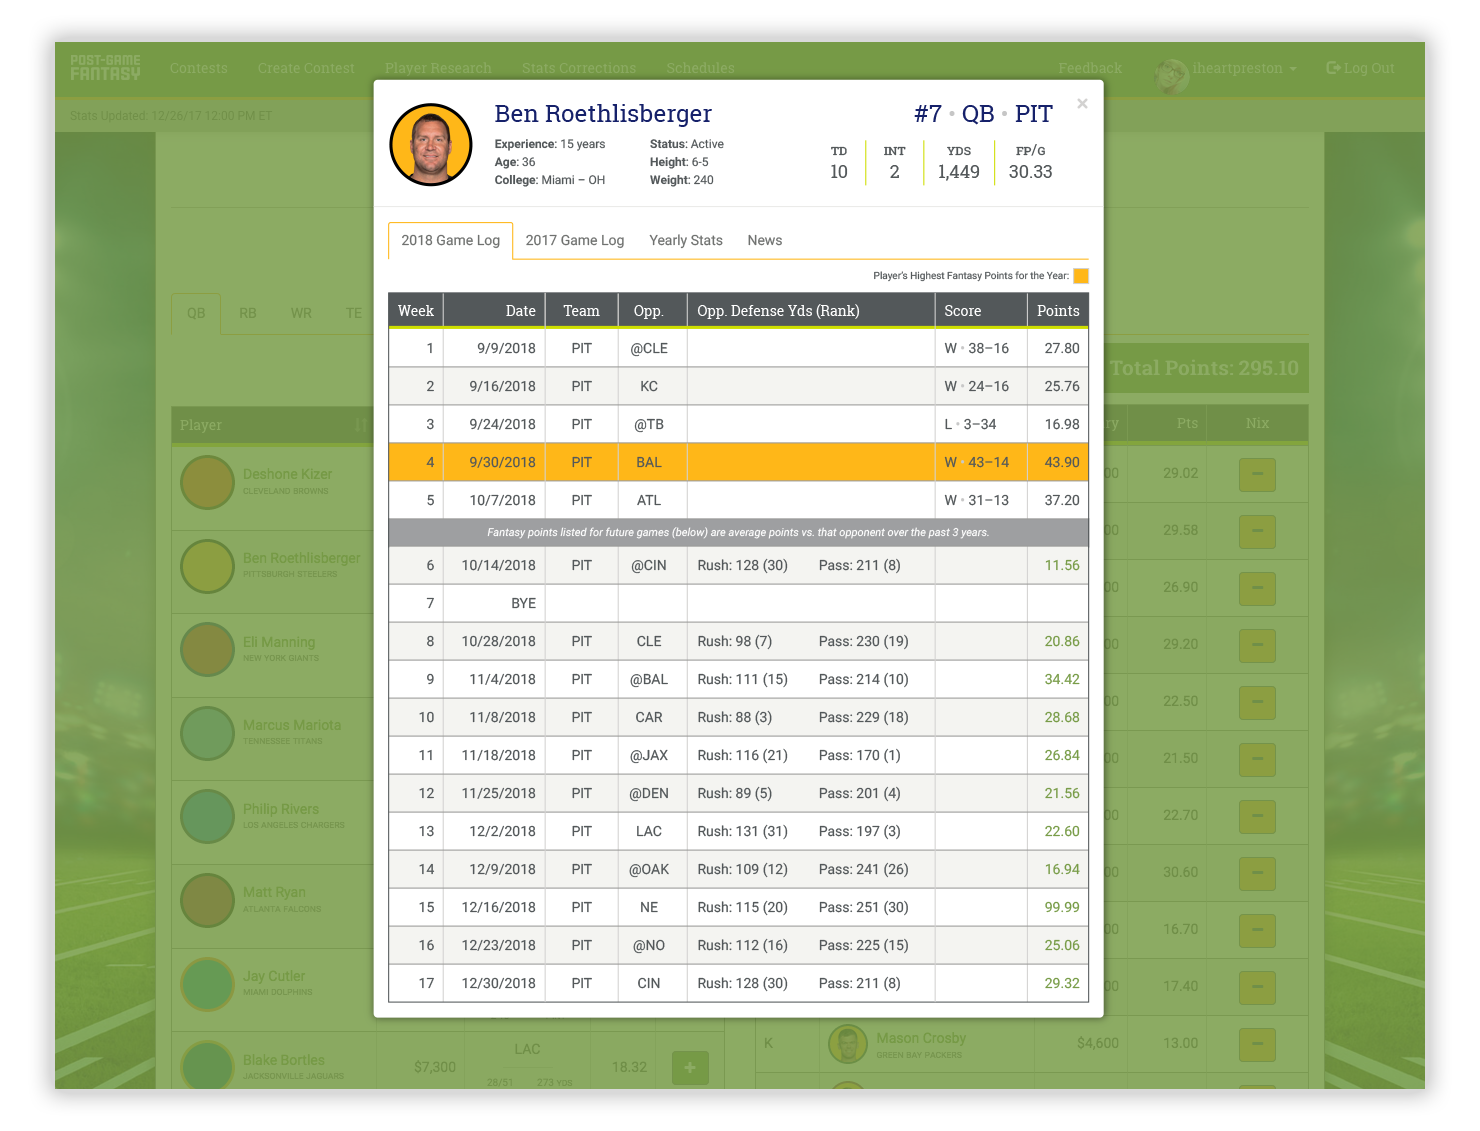Click Mason Crosby's avatar in the lineup
Viewport: 1480px width, 1131px height.
(x=848, y=1044)
